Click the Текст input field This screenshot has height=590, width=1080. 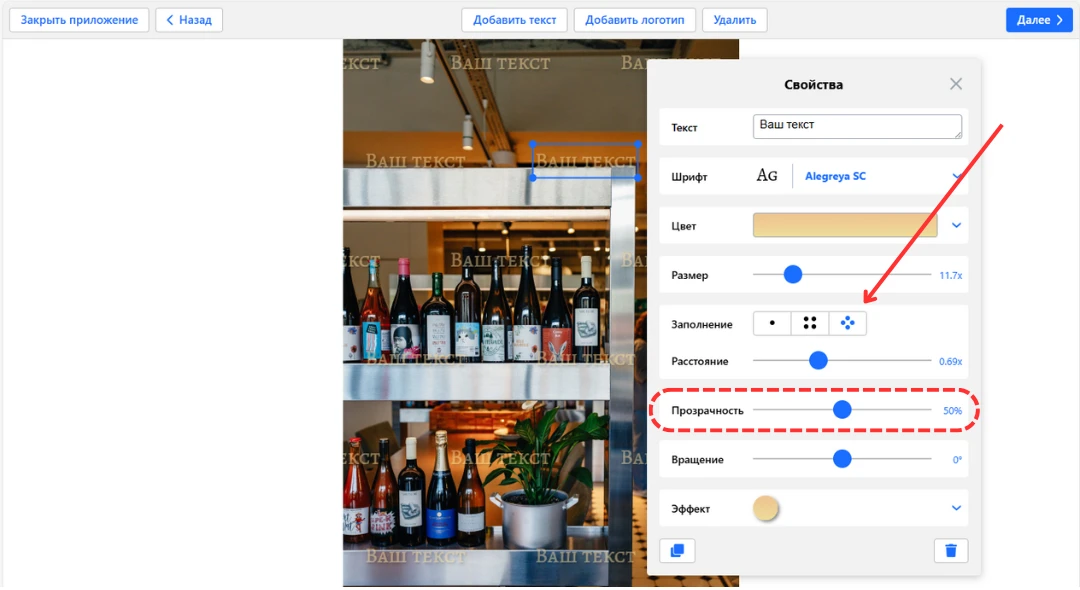[856, 126]
